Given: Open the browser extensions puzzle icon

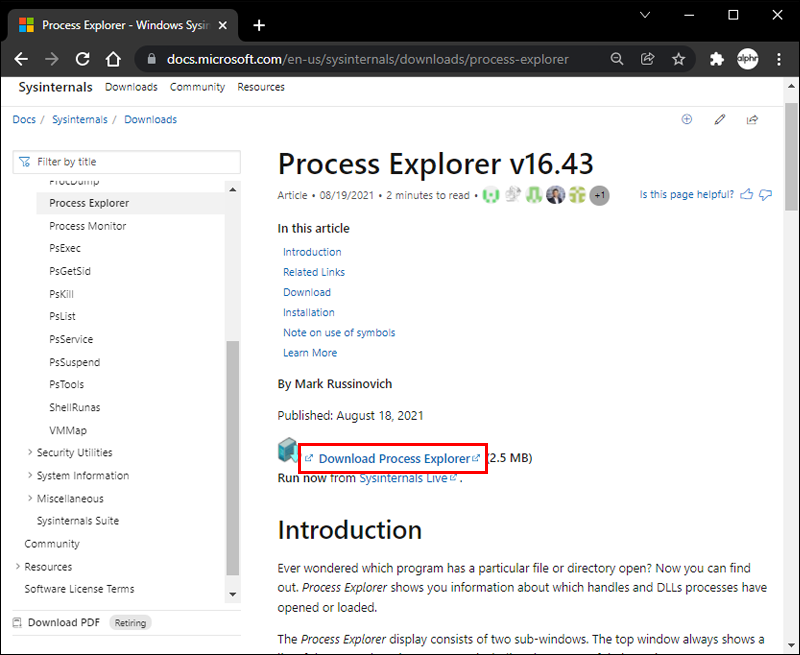Looking at the screenshot, I should (x=716, y=59).
